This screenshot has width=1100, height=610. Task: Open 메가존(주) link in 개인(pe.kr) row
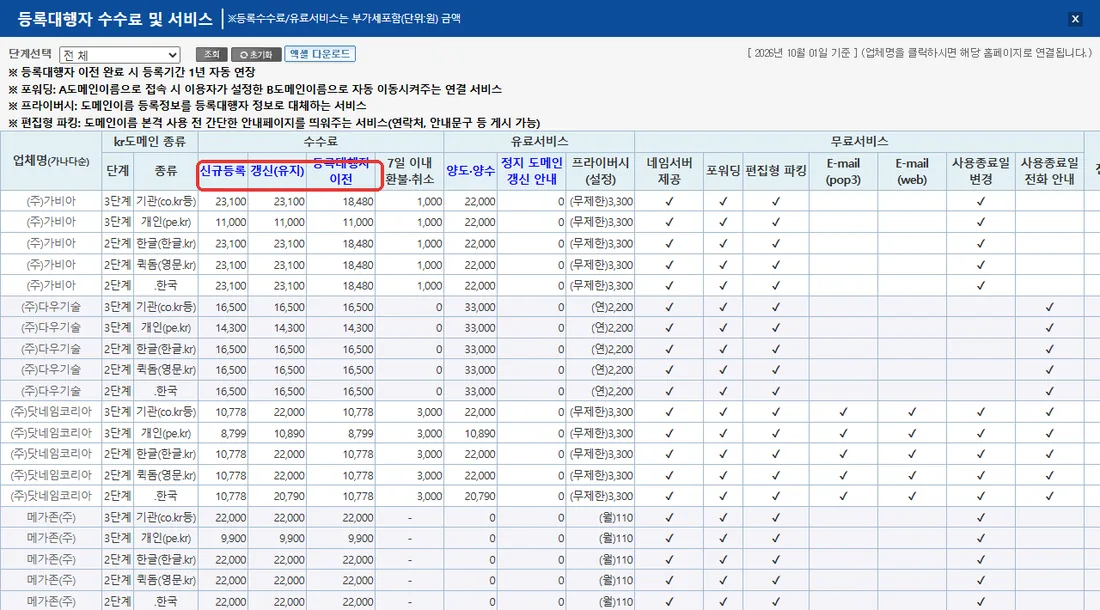51,538
